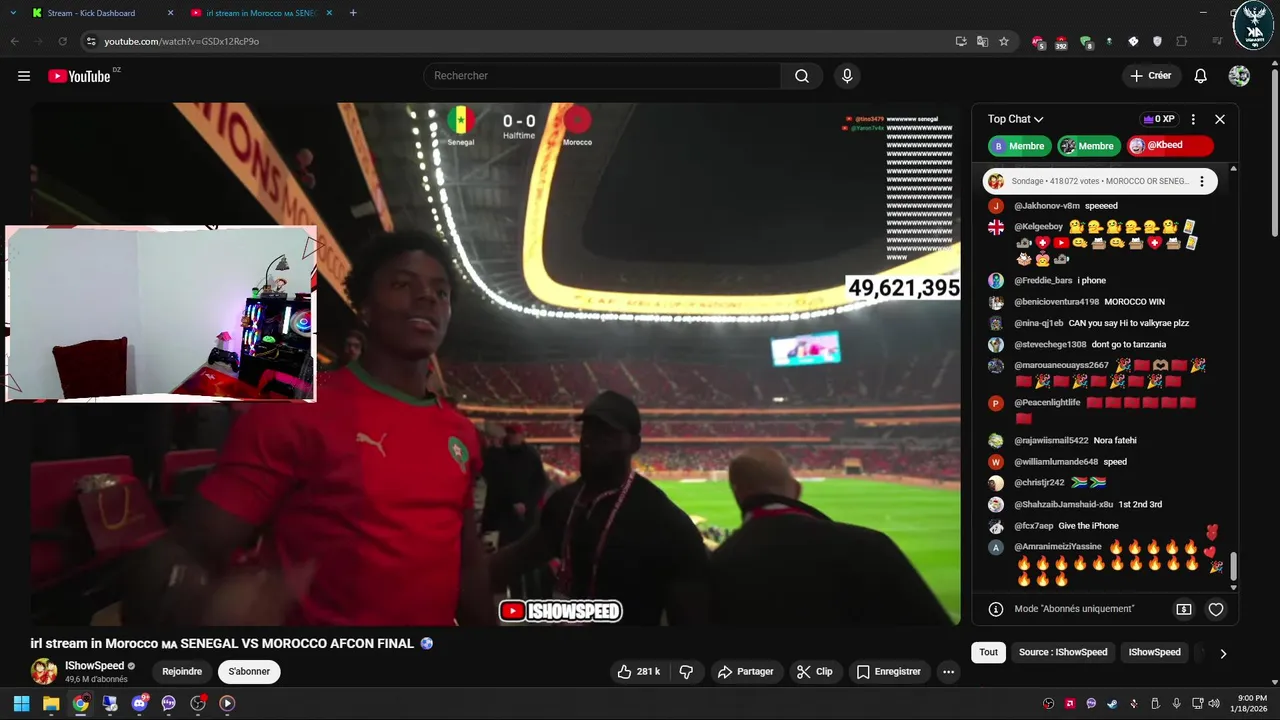Open live chat three-dot options menu
This screenshot has width=1280, height=720.
(1193, 119)
